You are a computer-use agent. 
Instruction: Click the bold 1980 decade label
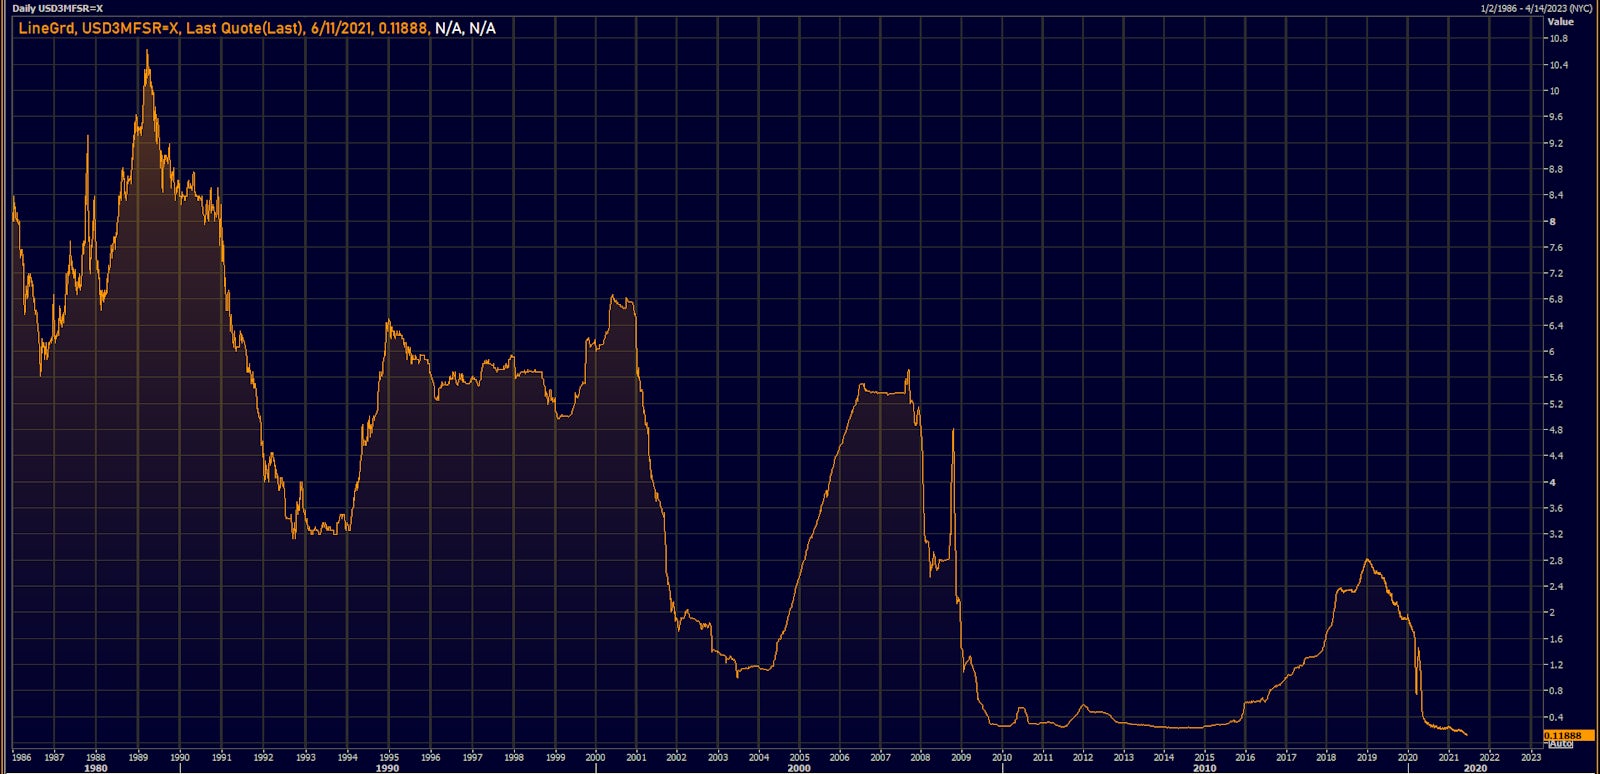tap(96, 768)
